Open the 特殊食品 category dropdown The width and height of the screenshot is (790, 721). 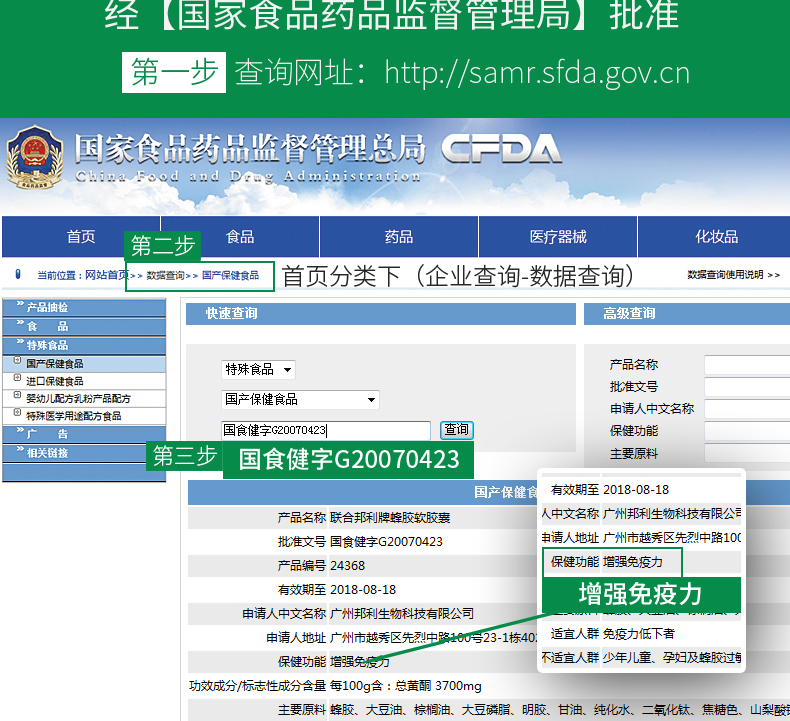coord(258,370)
